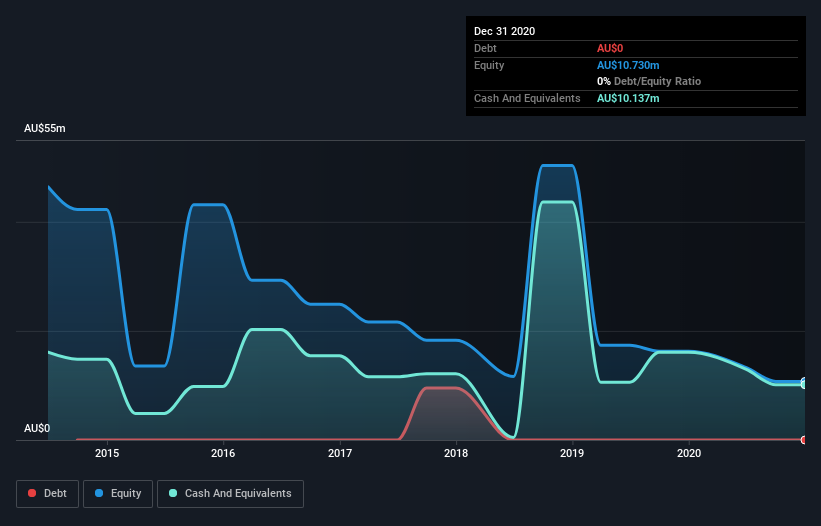
Task: Click the 0% Debt/Equity Ratio text
Action: pos(649,81)
